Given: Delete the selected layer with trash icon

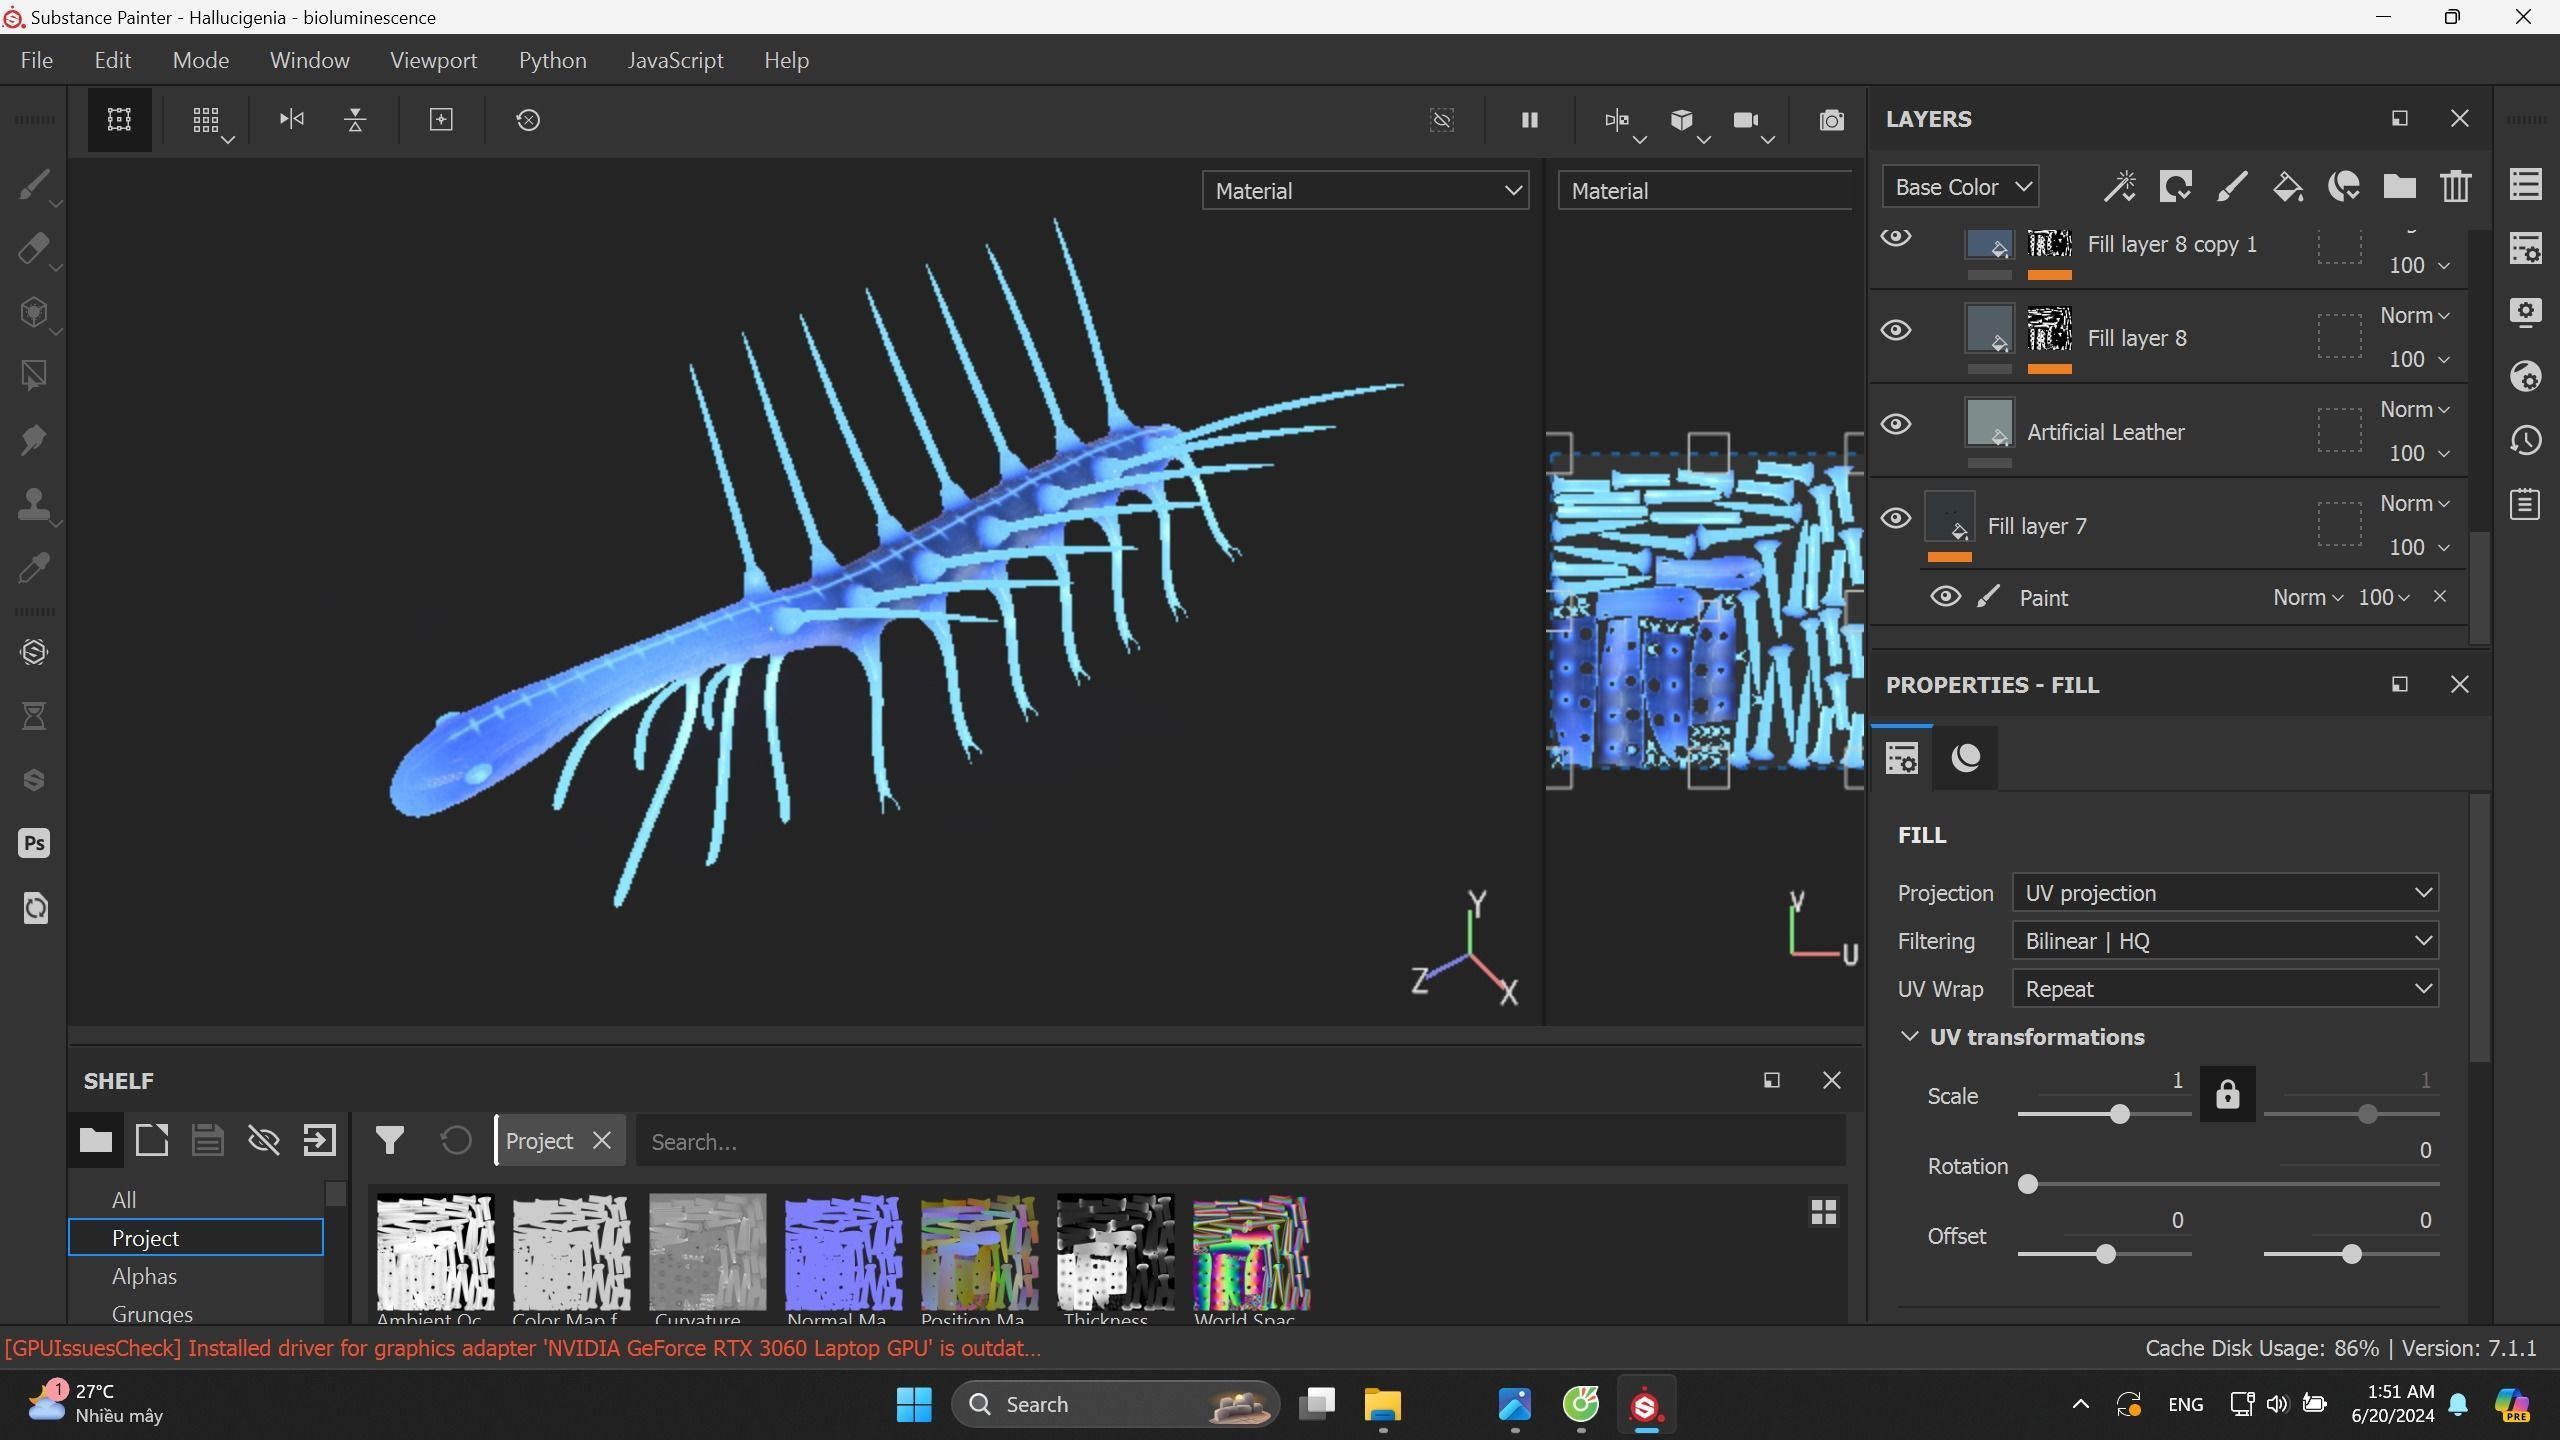Looking at the screenshot, I should coord(2456,187).
